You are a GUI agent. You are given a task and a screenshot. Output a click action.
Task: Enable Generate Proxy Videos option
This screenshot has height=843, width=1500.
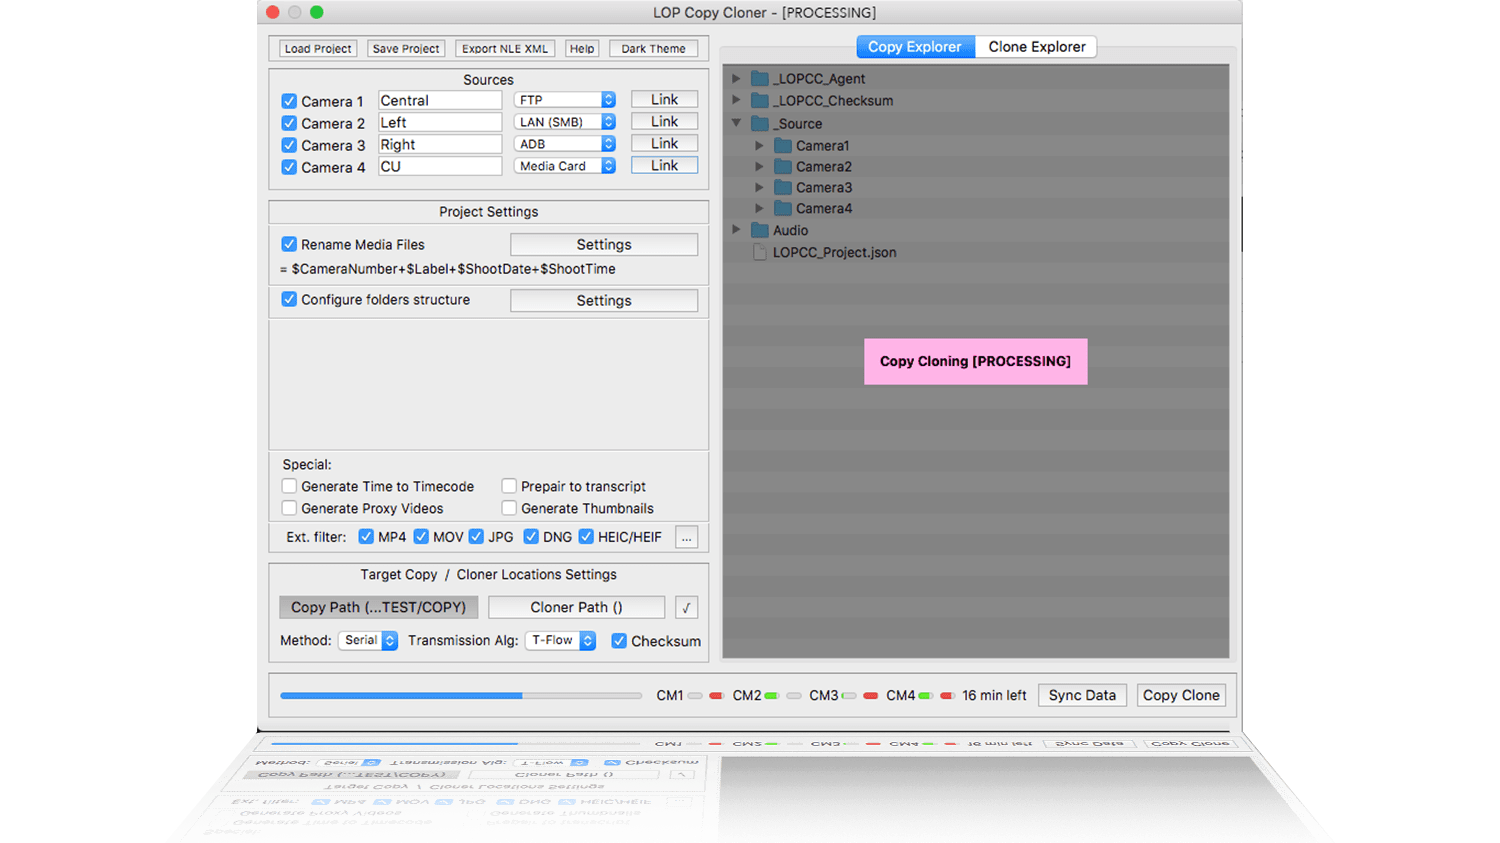tap(289, 509)
